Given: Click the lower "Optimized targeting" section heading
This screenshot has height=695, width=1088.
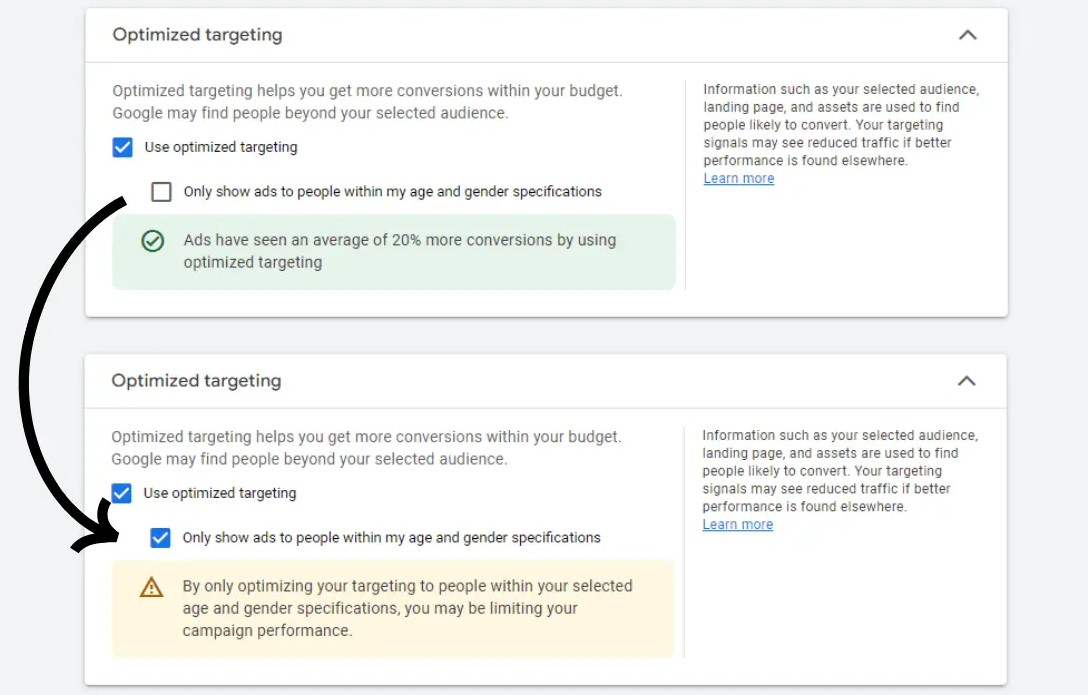Looking at the screenshot, I should (196, 381).
